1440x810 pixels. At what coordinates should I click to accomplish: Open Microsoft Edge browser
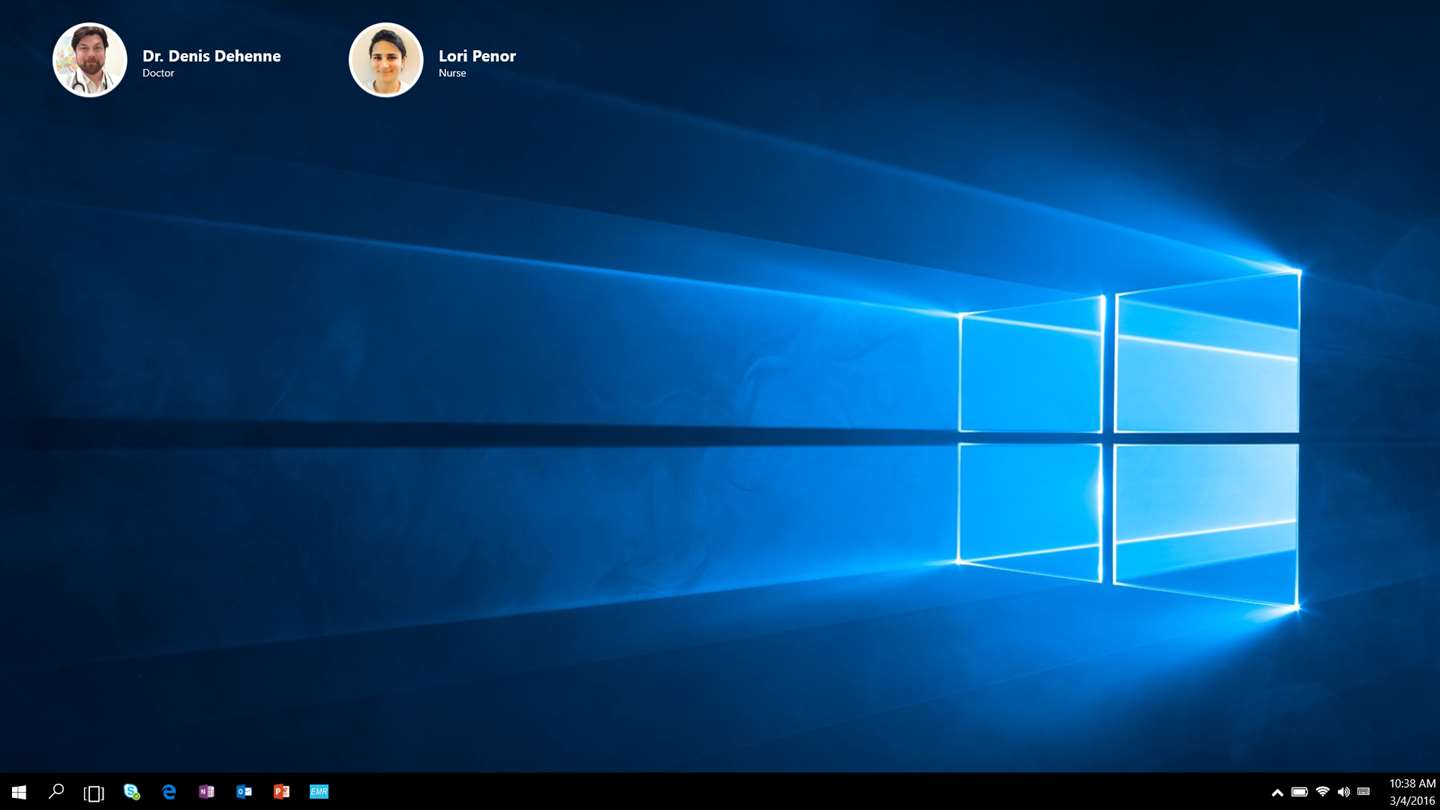pos(169,791)
